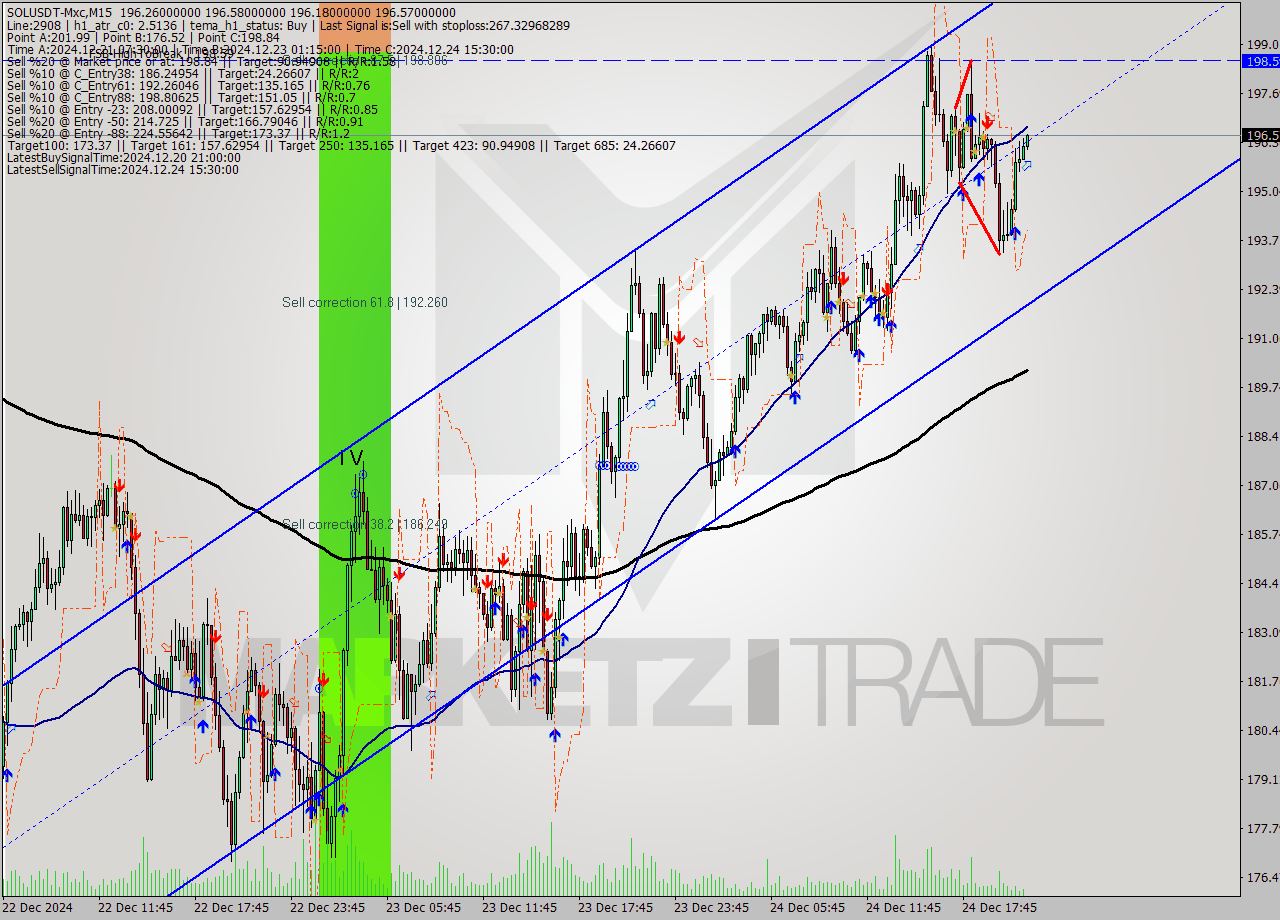The width and height of the screenshot is (1280, 920).
Task: Select the LatestSellSignalTime:2024.12.24 15:30:00 text
Action: (x=122, y=170)
